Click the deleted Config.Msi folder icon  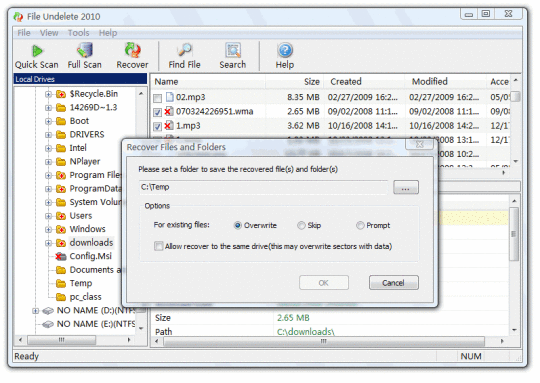click(61, 257)
